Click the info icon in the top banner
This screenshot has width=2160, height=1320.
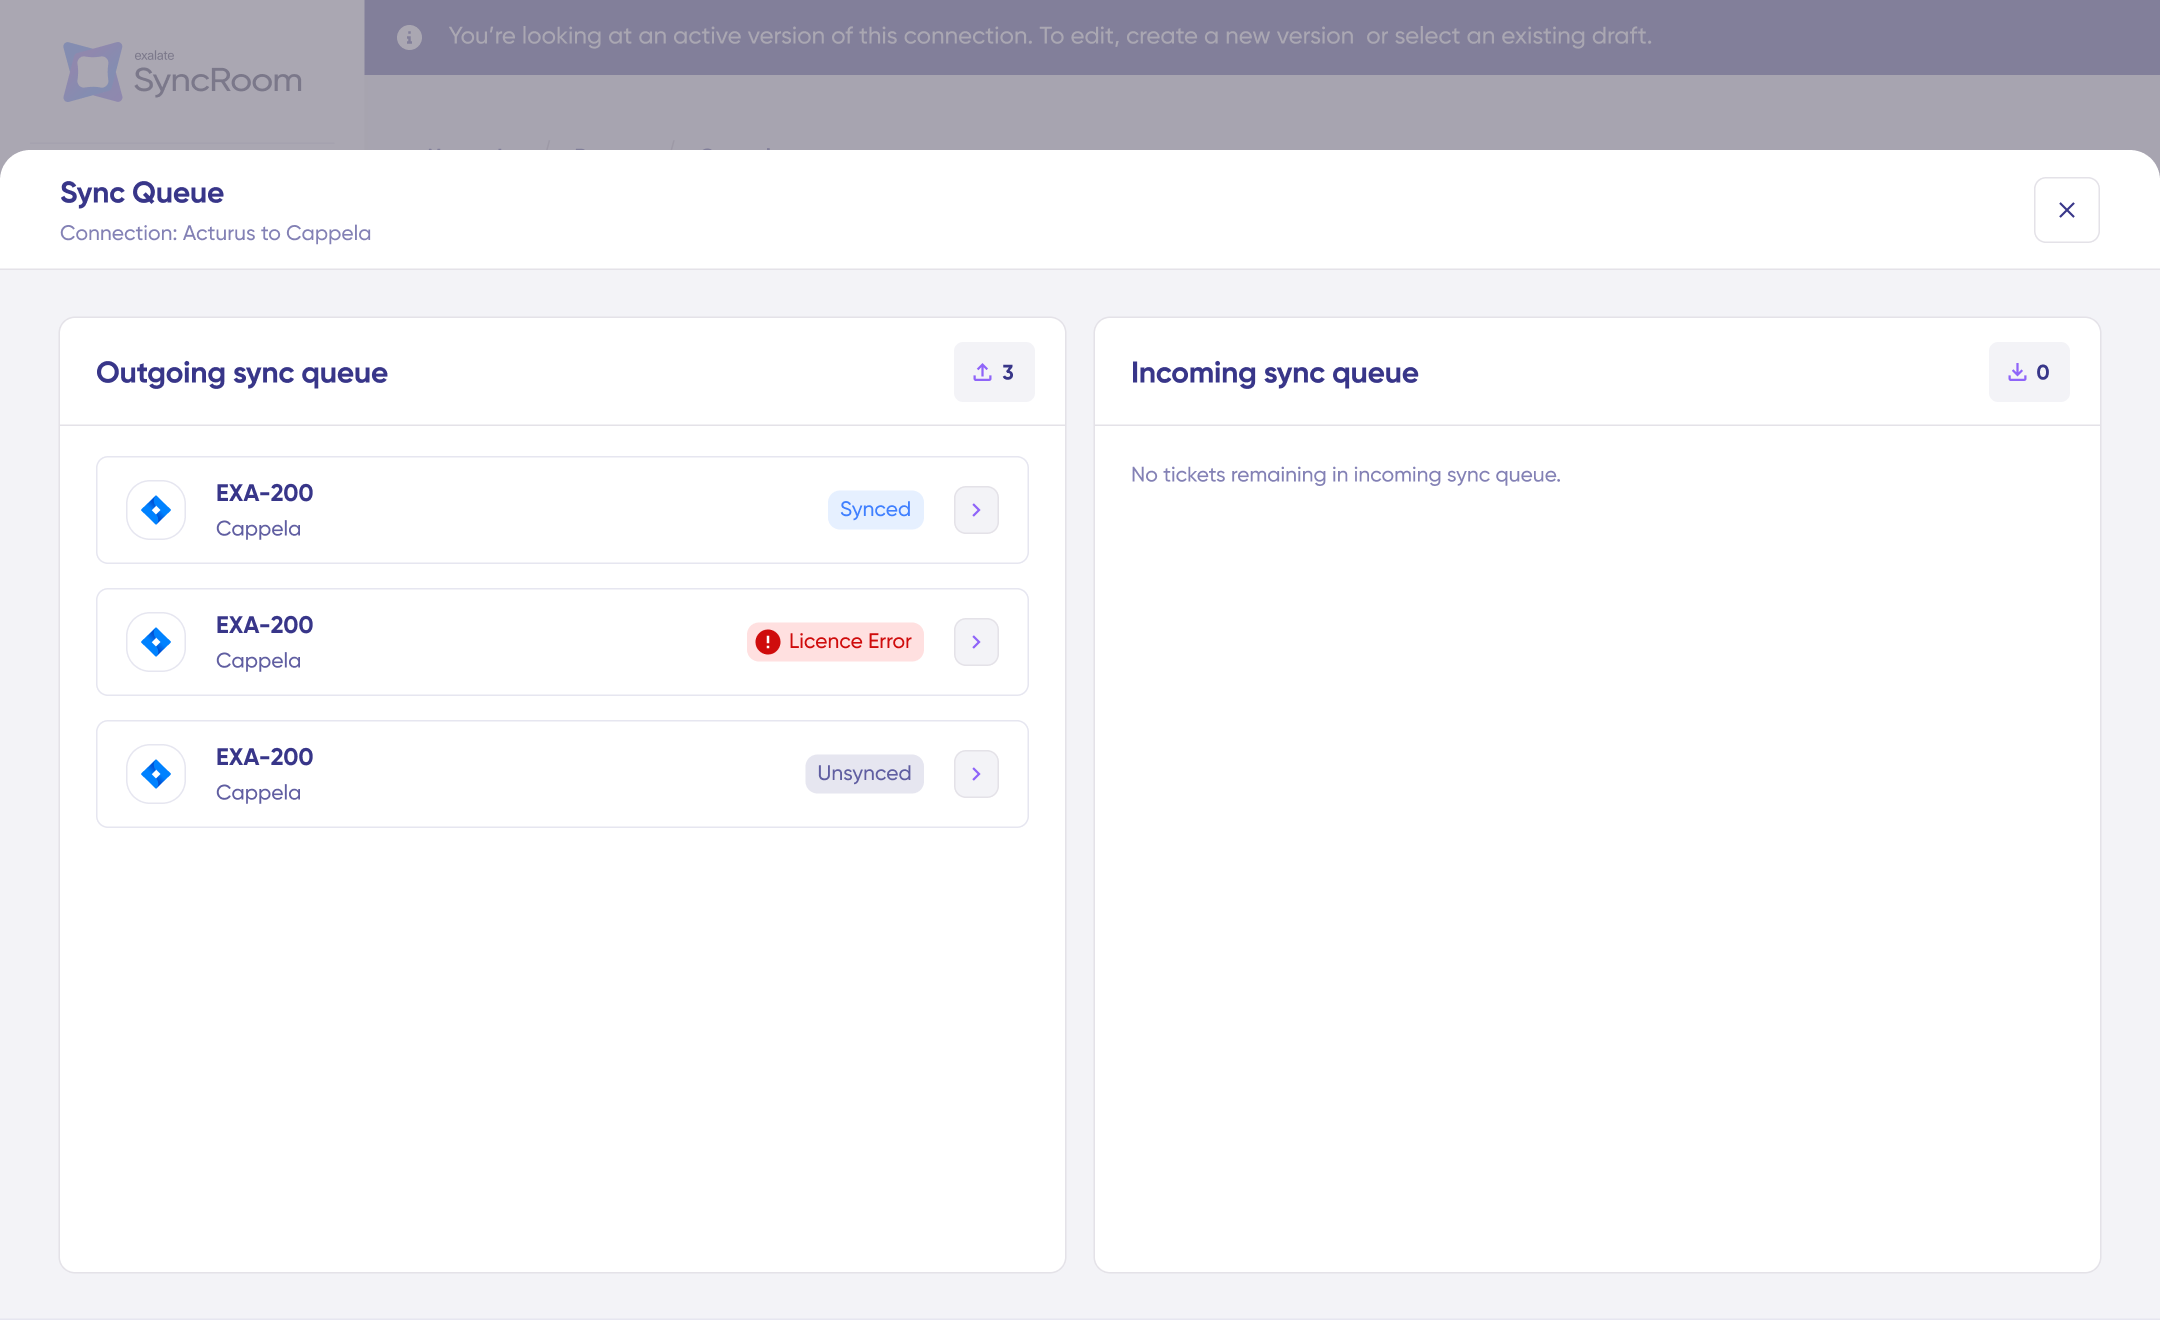coord(409,37)
